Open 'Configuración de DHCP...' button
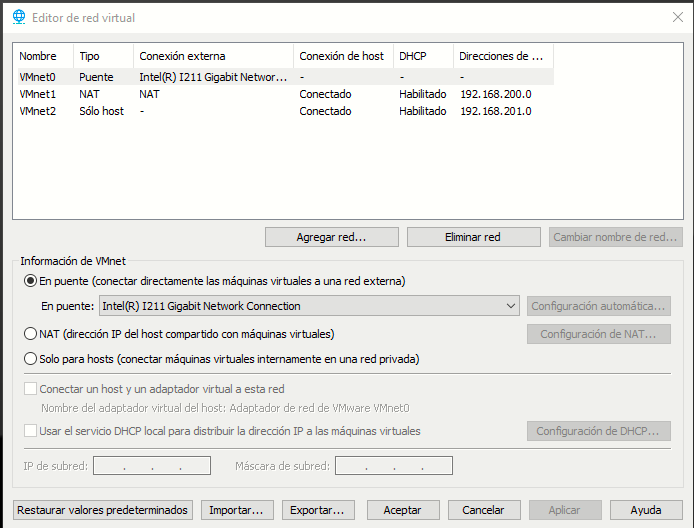The image size is (694, 528). pyautogui.click(x=599, y=431)
